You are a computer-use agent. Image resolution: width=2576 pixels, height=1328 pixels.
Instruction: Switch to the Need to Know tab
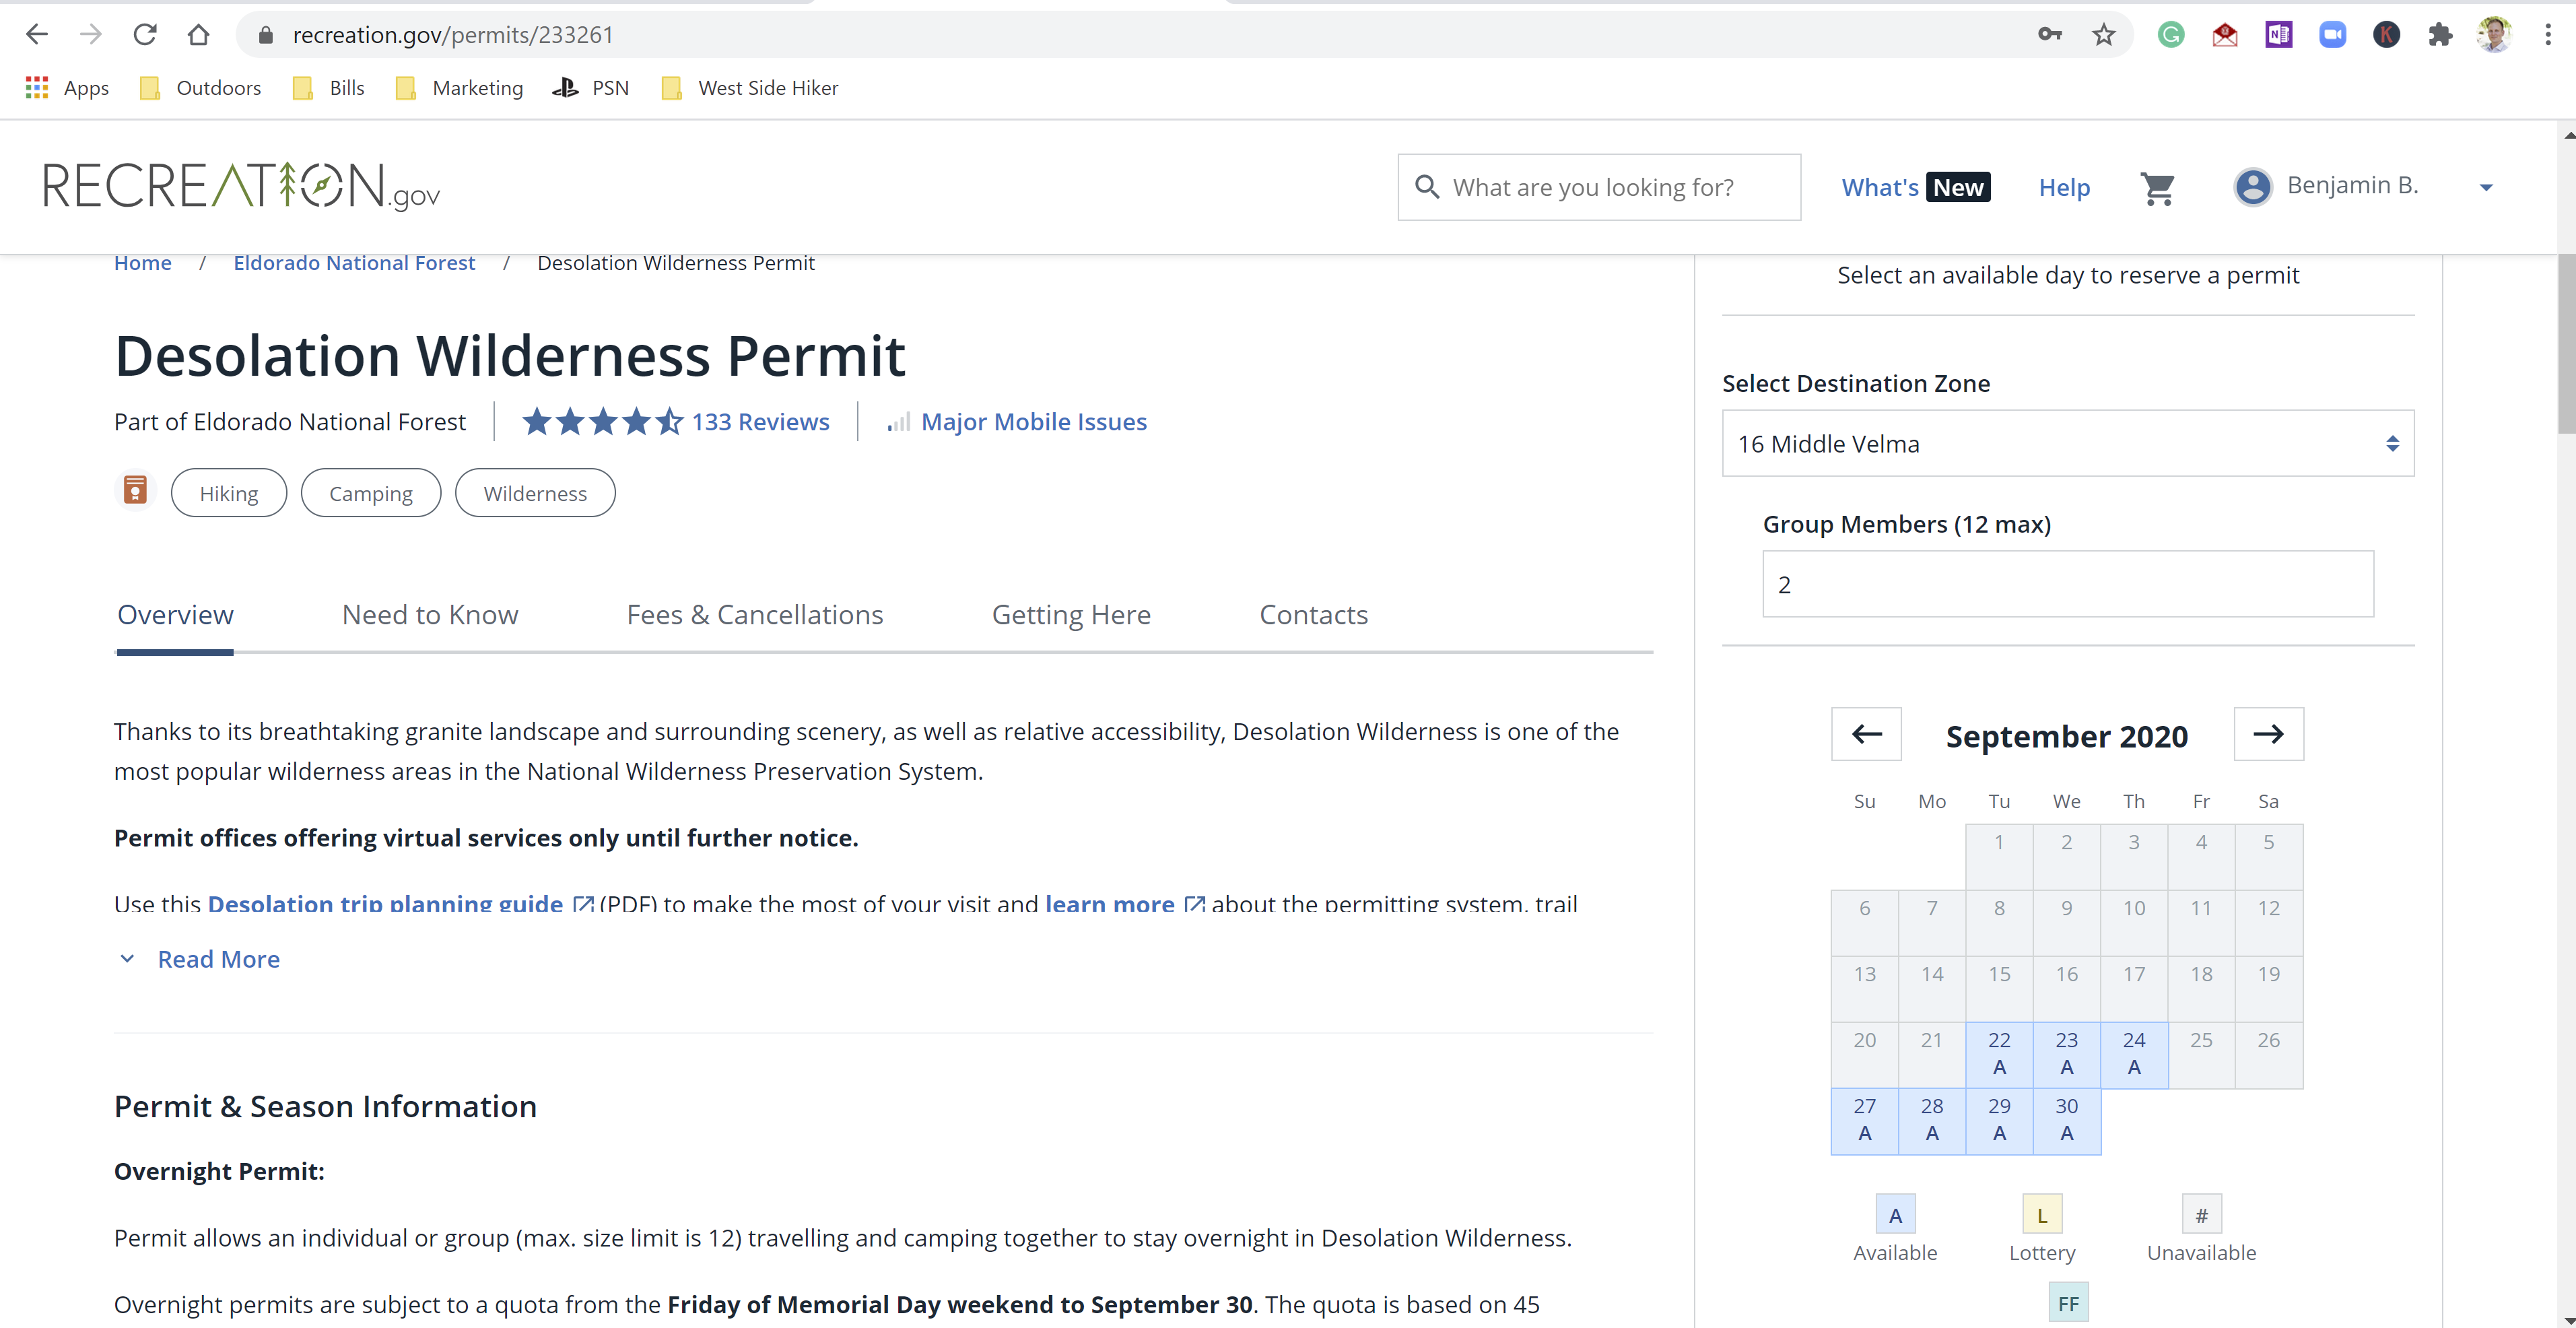pos(430,615)
